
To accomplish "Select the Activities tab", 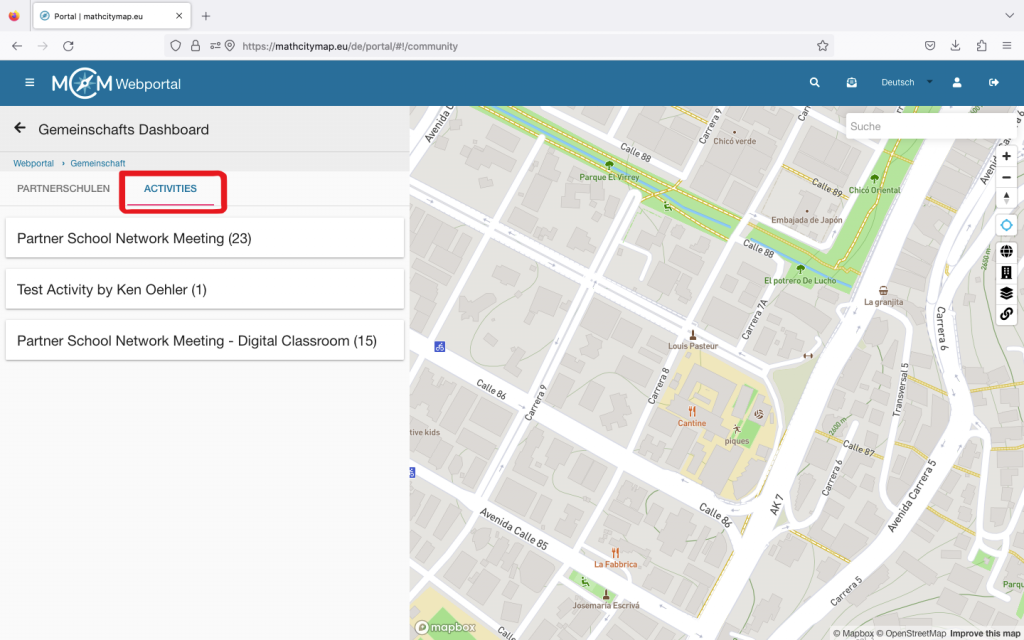I will pyautogui.click(x=170, y=189).
